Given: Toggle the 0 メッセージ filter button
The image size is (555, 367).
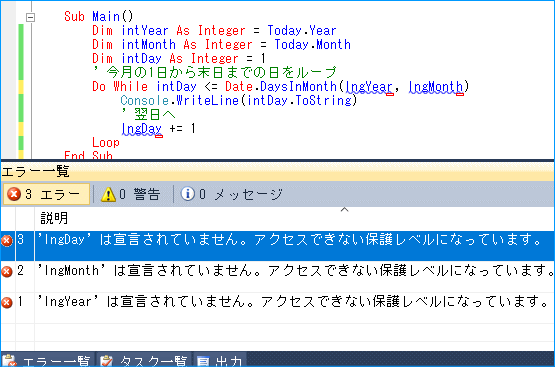Looking at the screenshot, I should [231, 194].
